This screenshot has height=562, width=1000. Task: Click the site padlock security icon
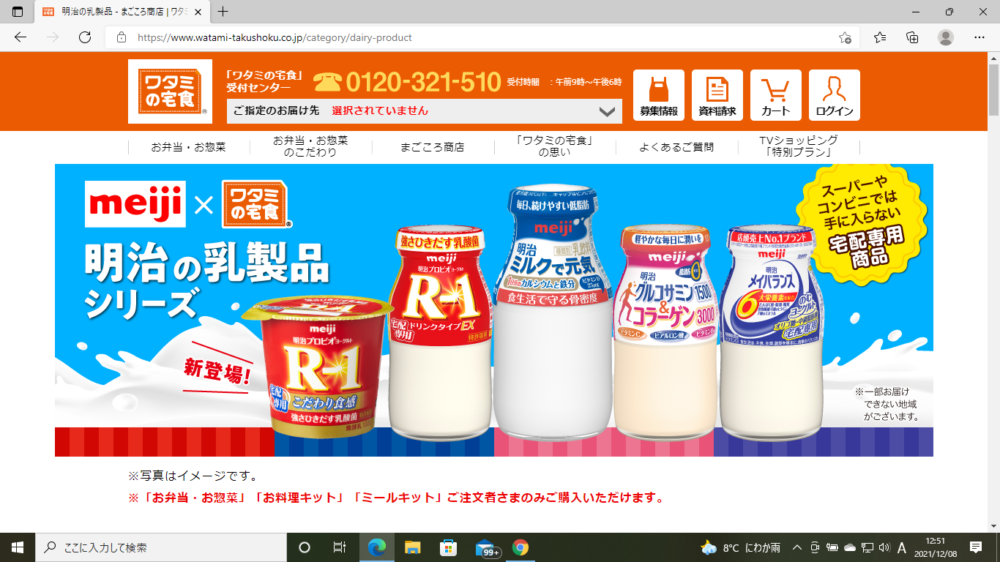(x=121, y=38)
